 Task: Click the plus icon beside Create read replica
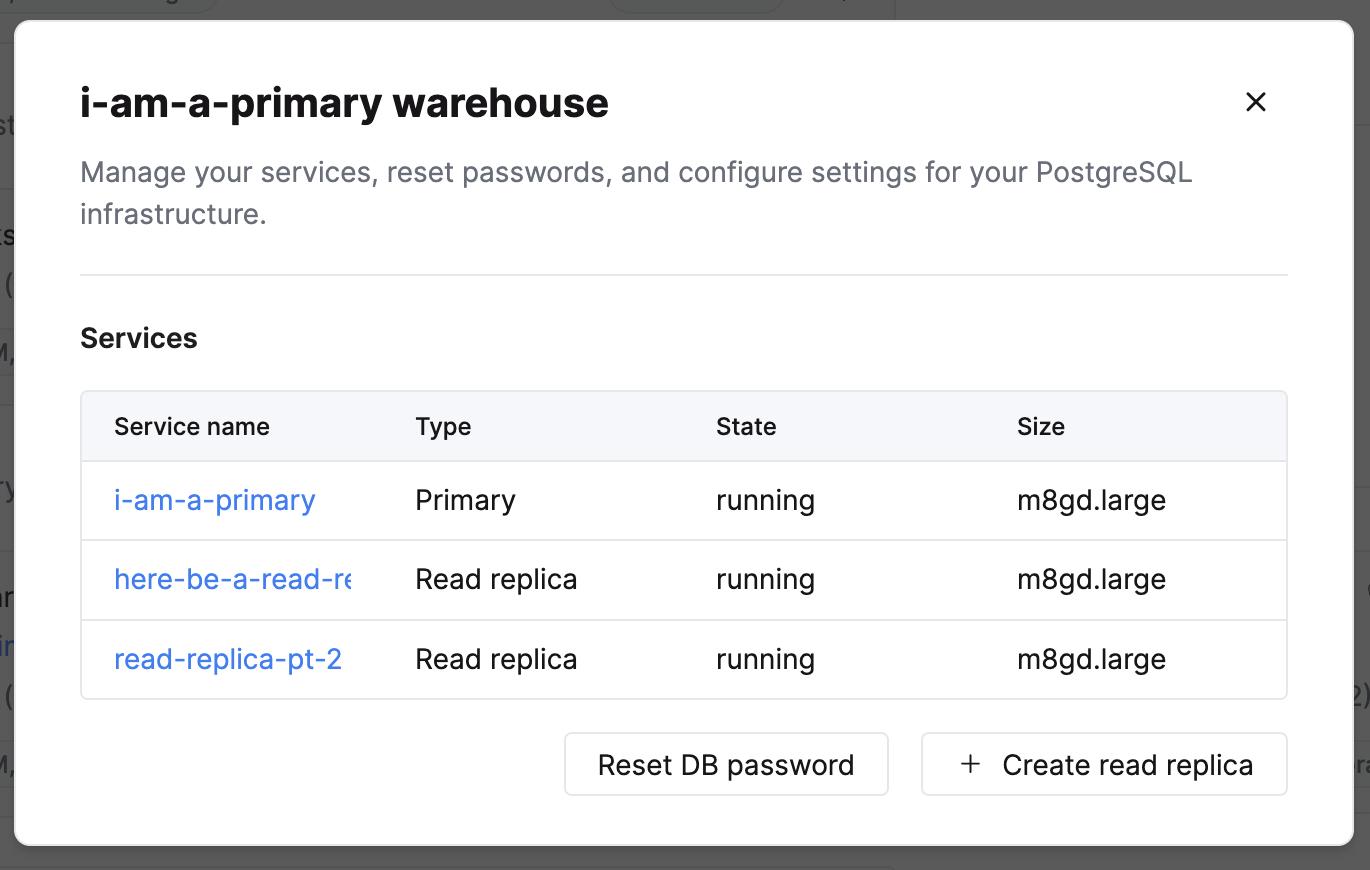968,764
